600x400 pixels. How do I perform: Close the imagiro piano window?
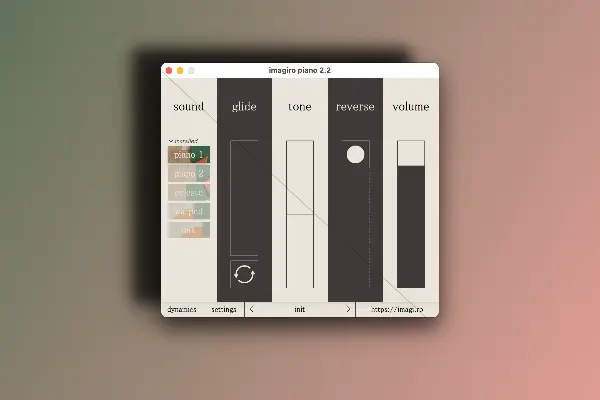169,70
